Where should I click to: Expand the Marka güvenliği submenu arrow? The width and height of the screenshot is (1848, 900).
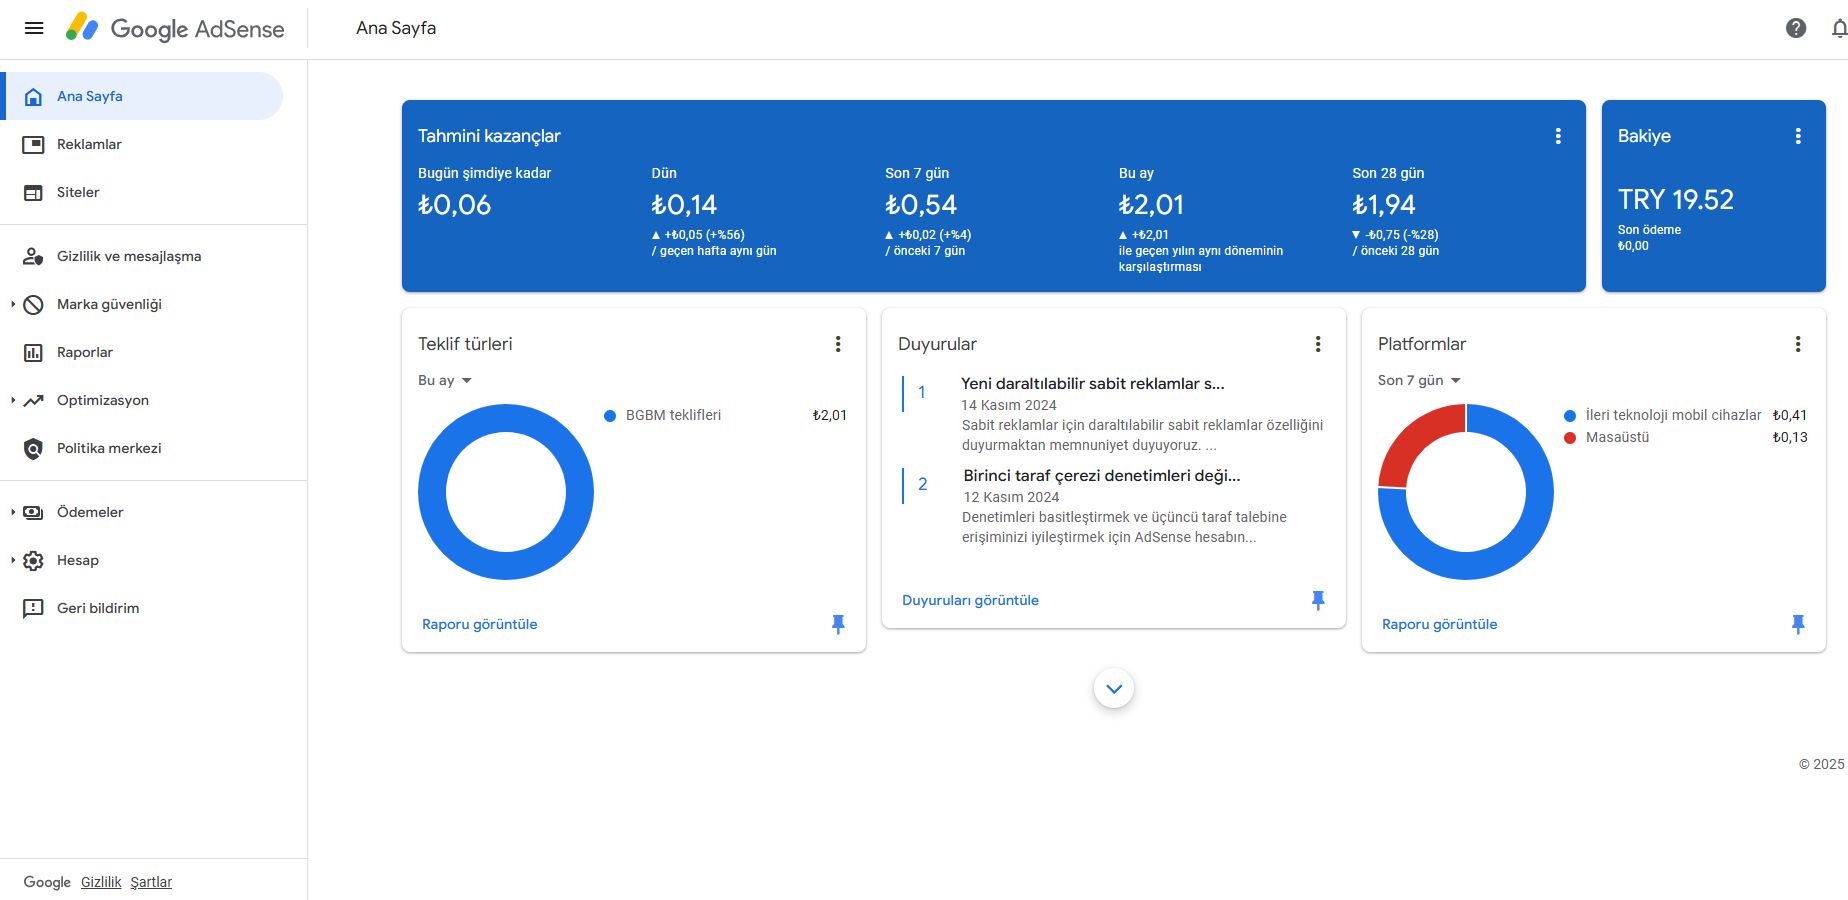click(x=13, y=304)
